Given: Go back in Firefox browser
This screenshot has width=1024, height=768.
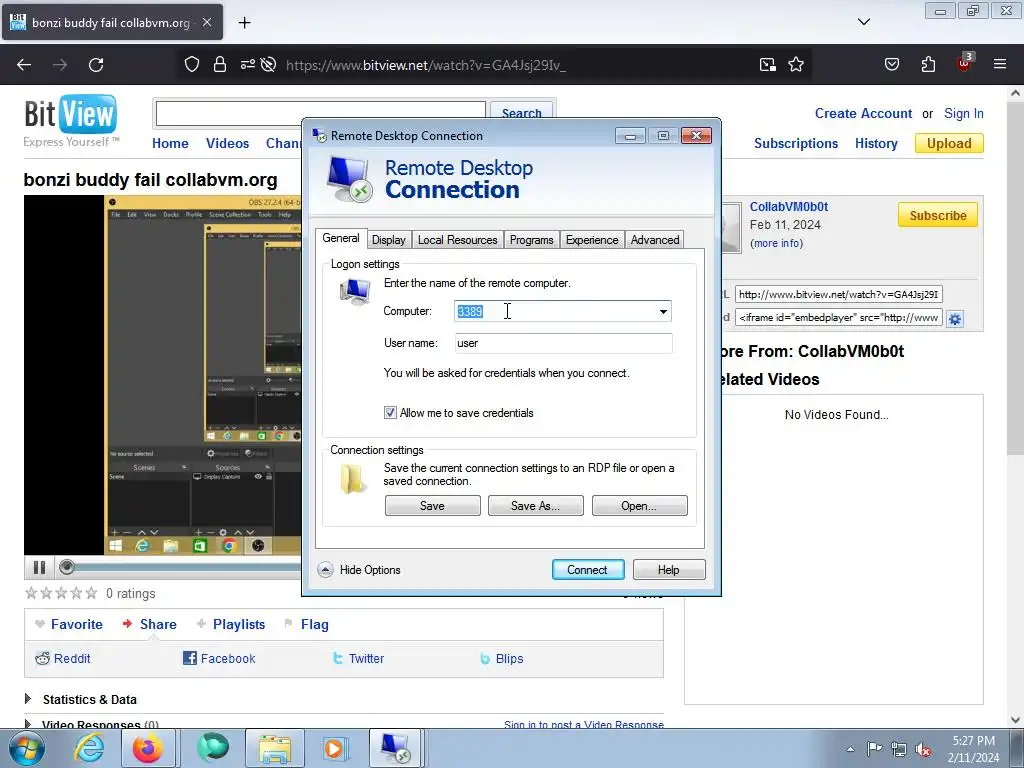Looking at the screenshot, I should tap(24, 65).
